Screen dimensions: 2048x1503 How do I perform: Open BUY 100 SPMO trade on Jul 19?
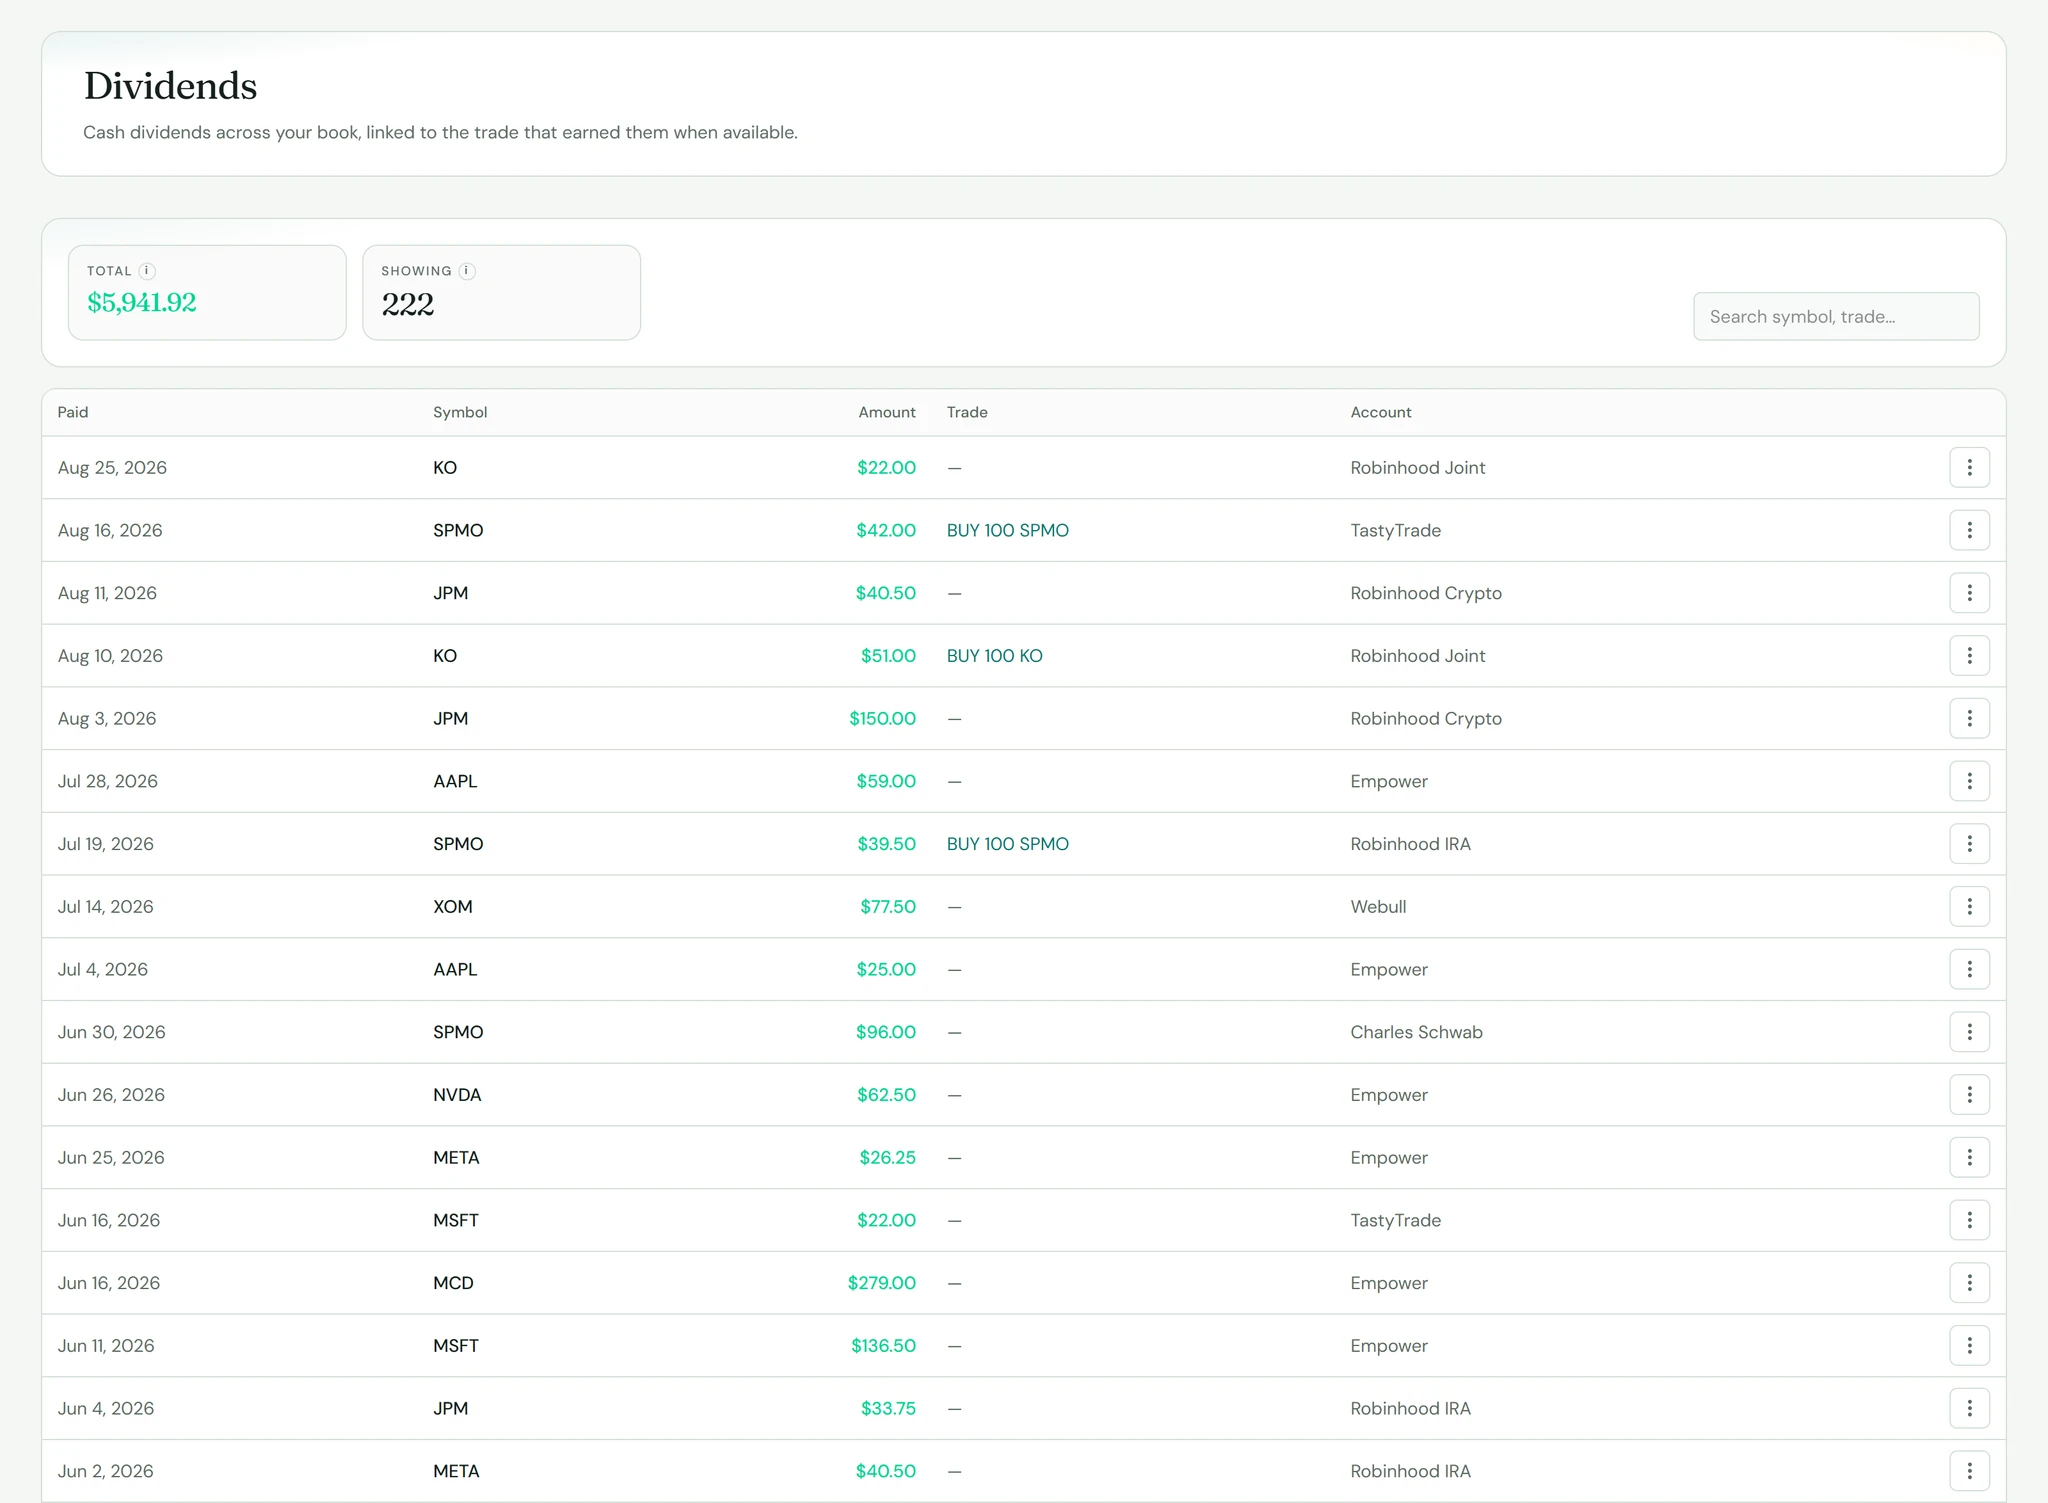(1007, 844)
